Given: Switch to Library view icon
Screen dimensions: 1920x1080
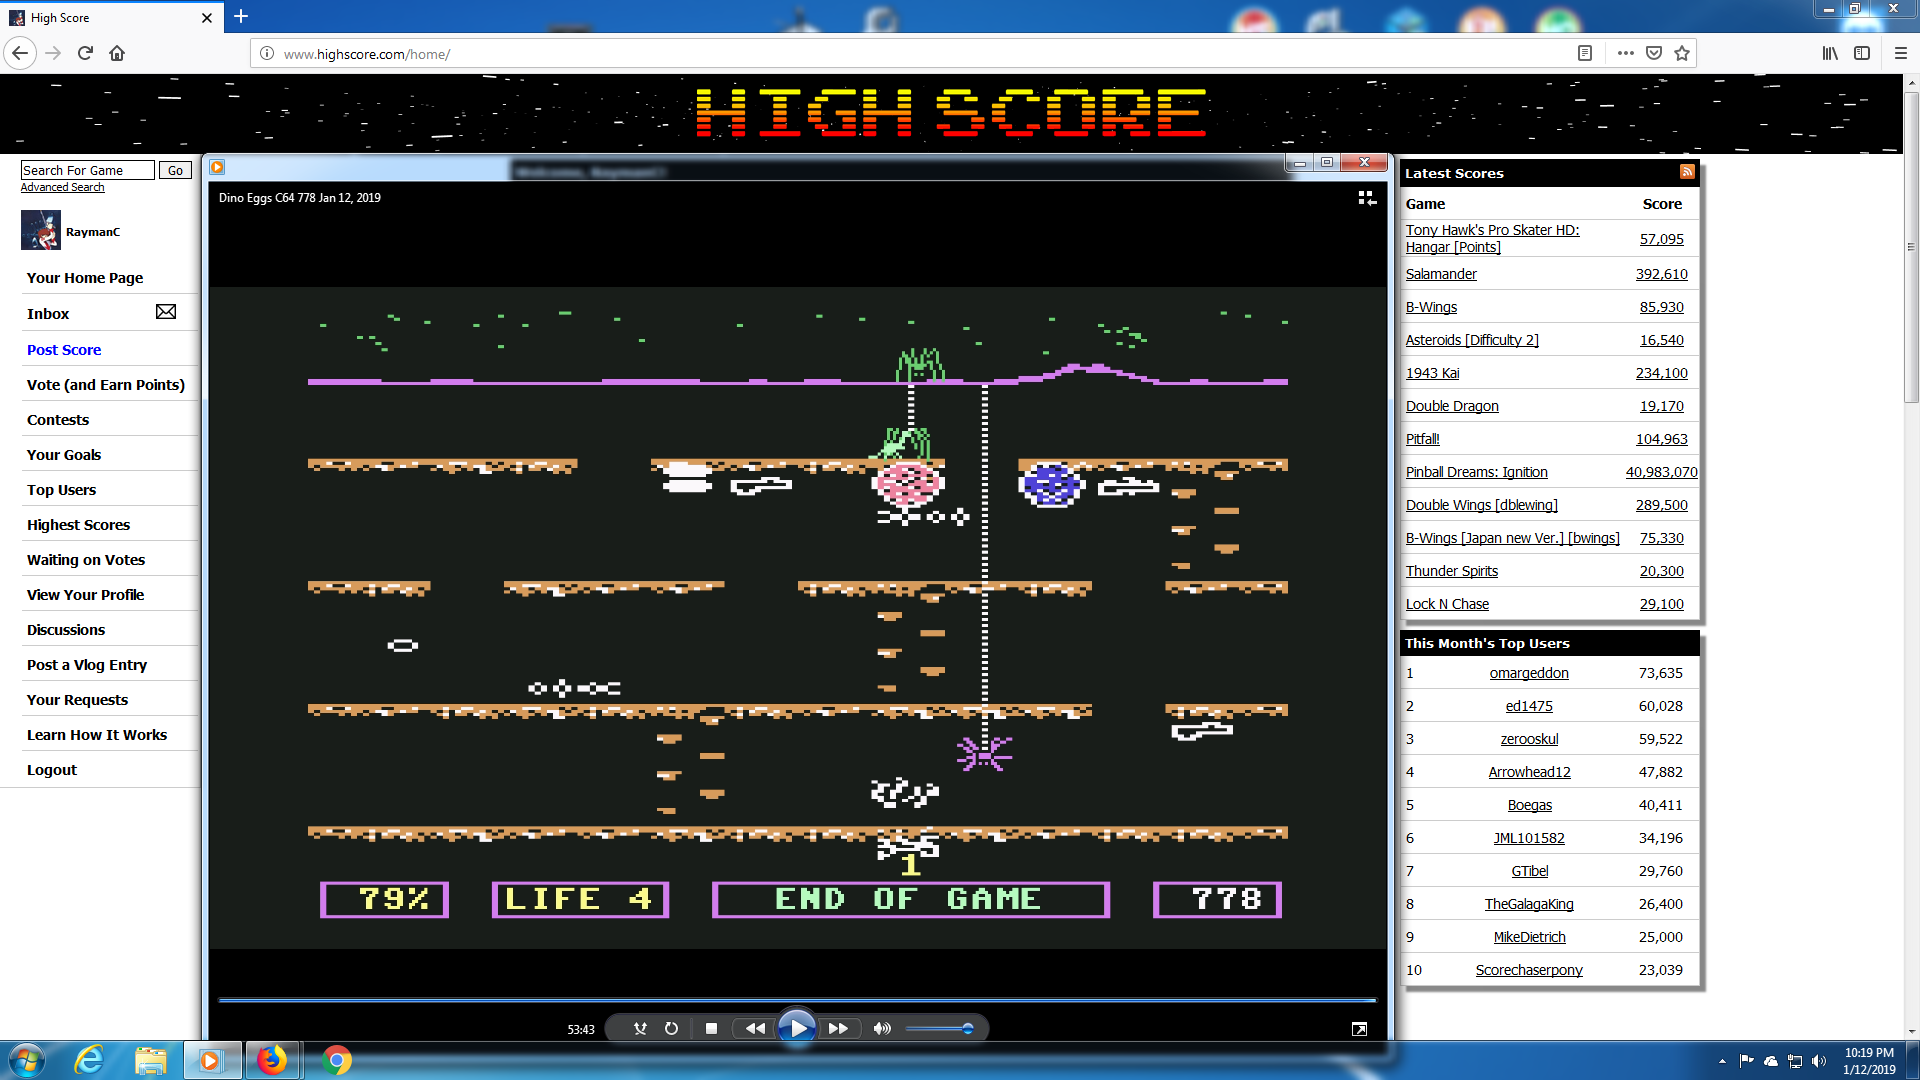Looking at the screenshot, I should [1367, 198].
